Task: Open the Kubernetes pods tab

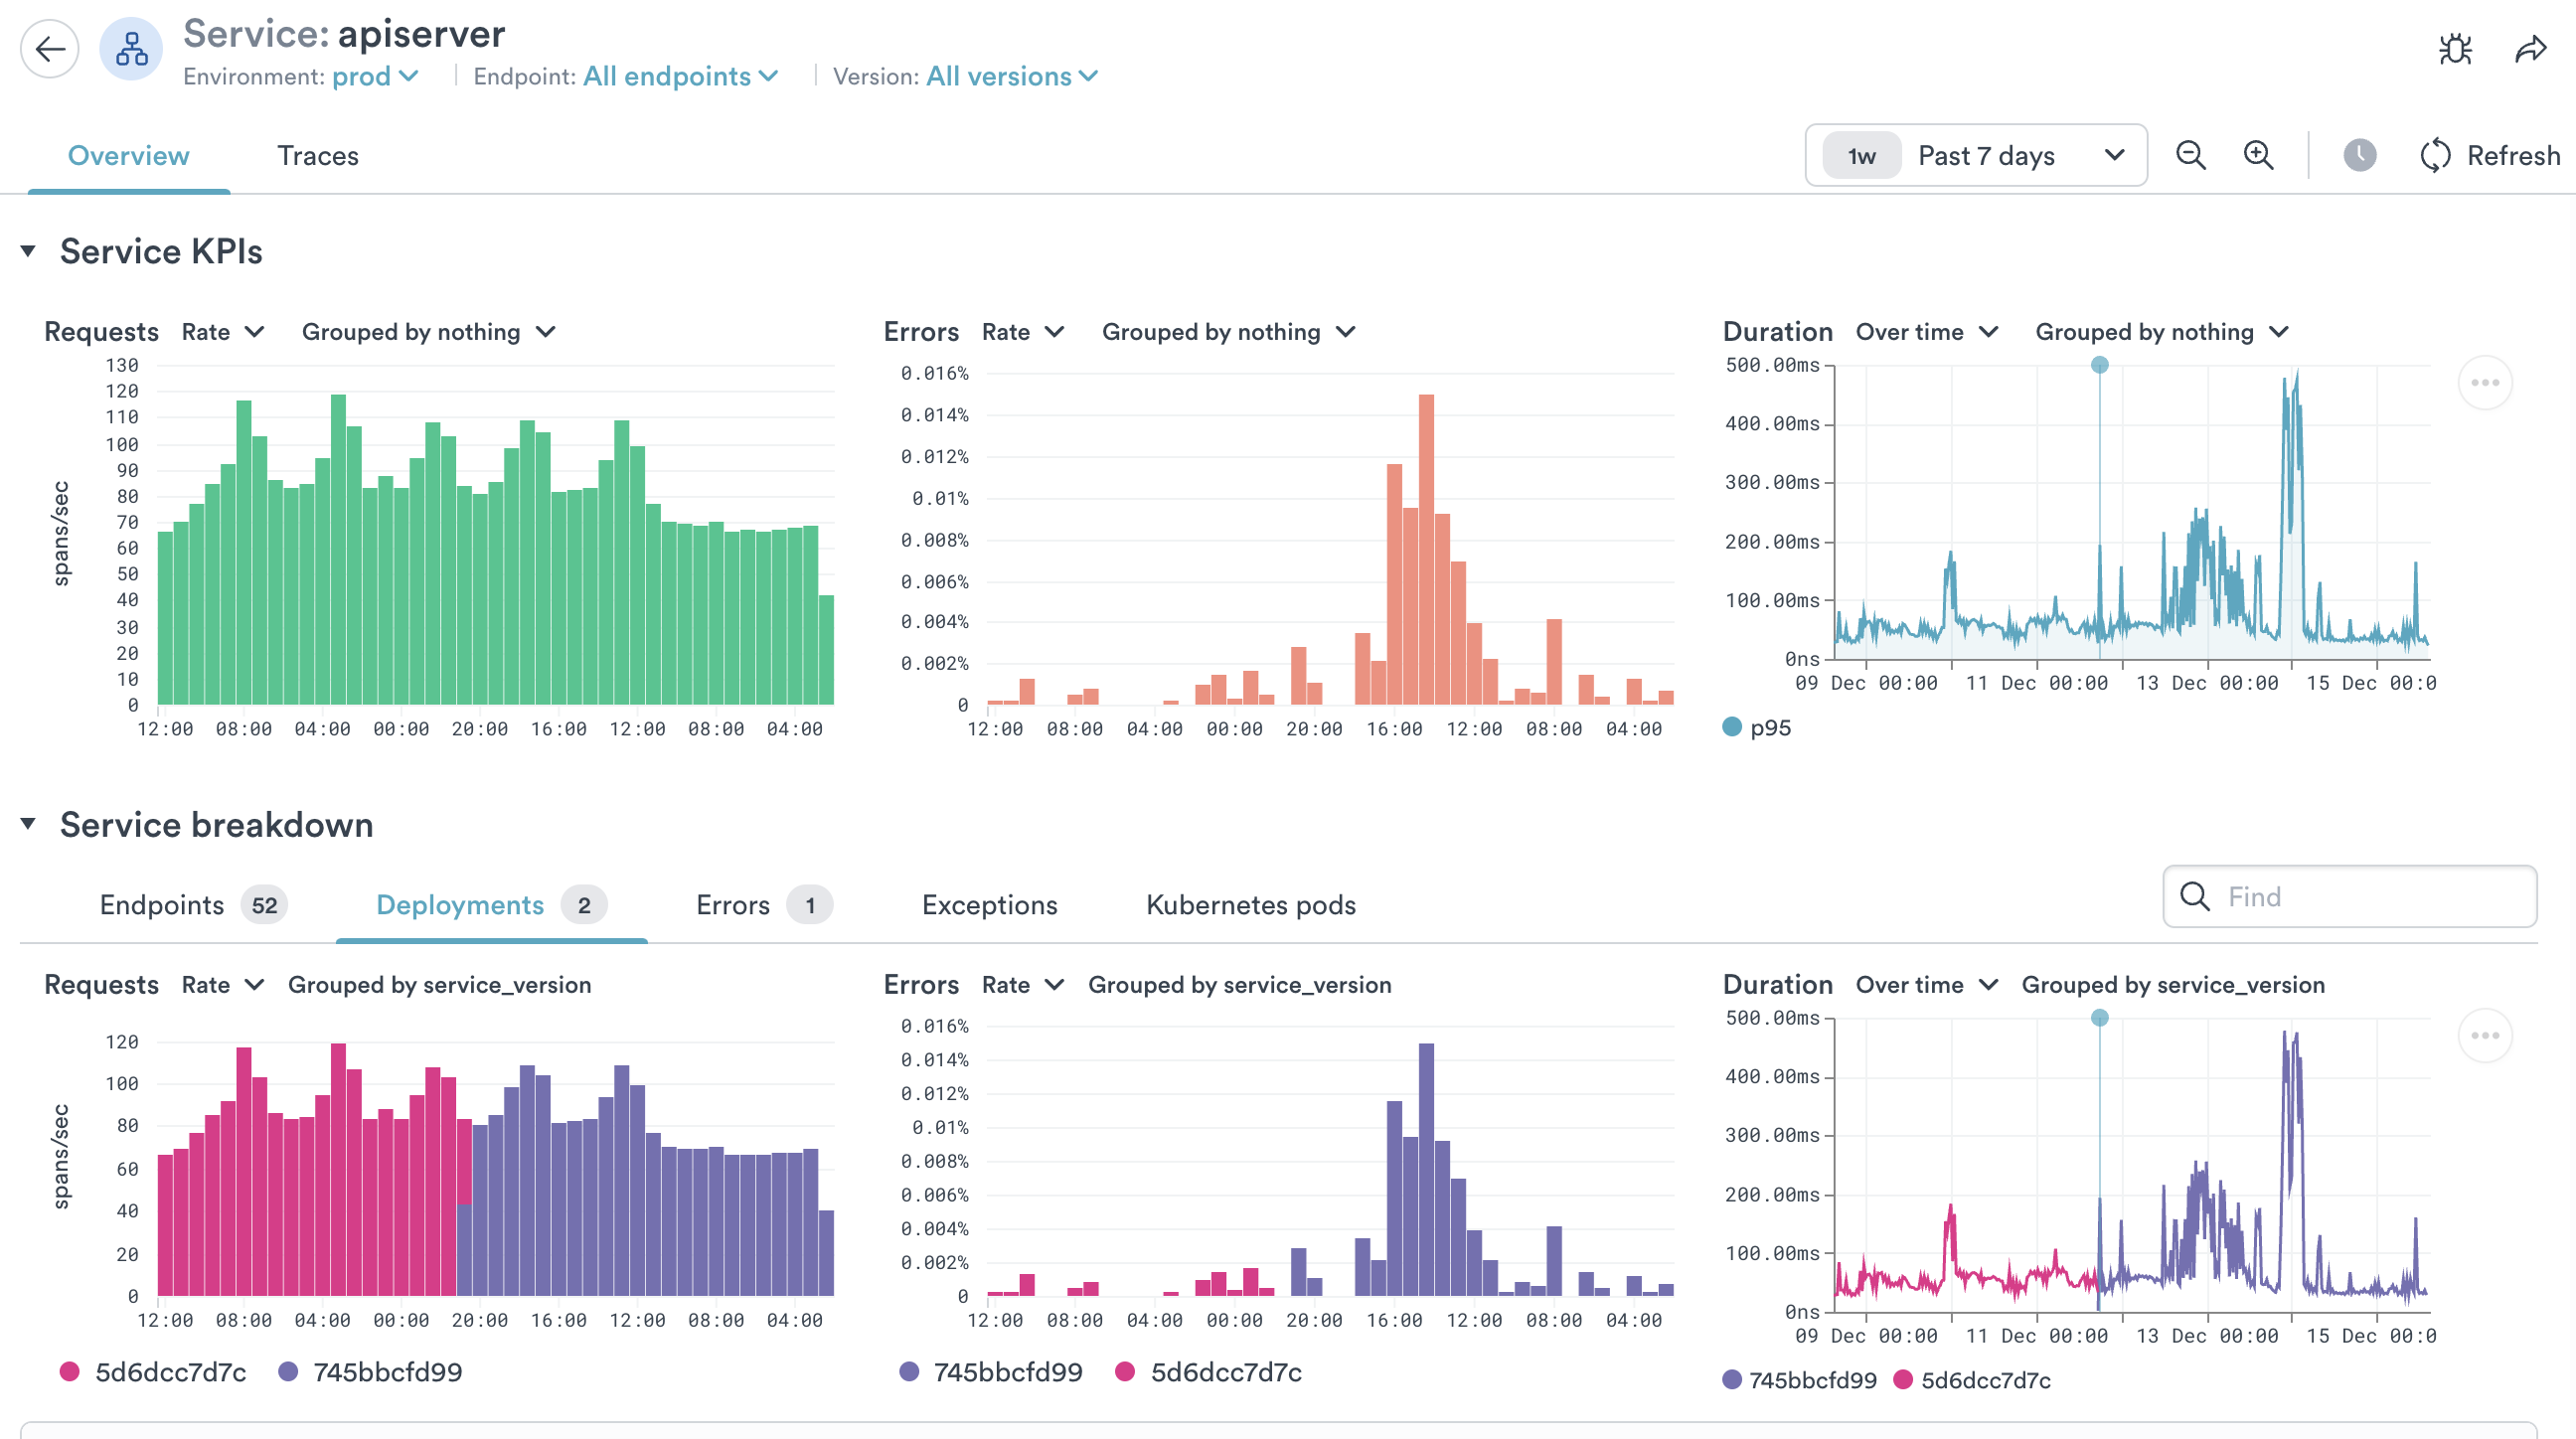Action: pos(1250,904)
